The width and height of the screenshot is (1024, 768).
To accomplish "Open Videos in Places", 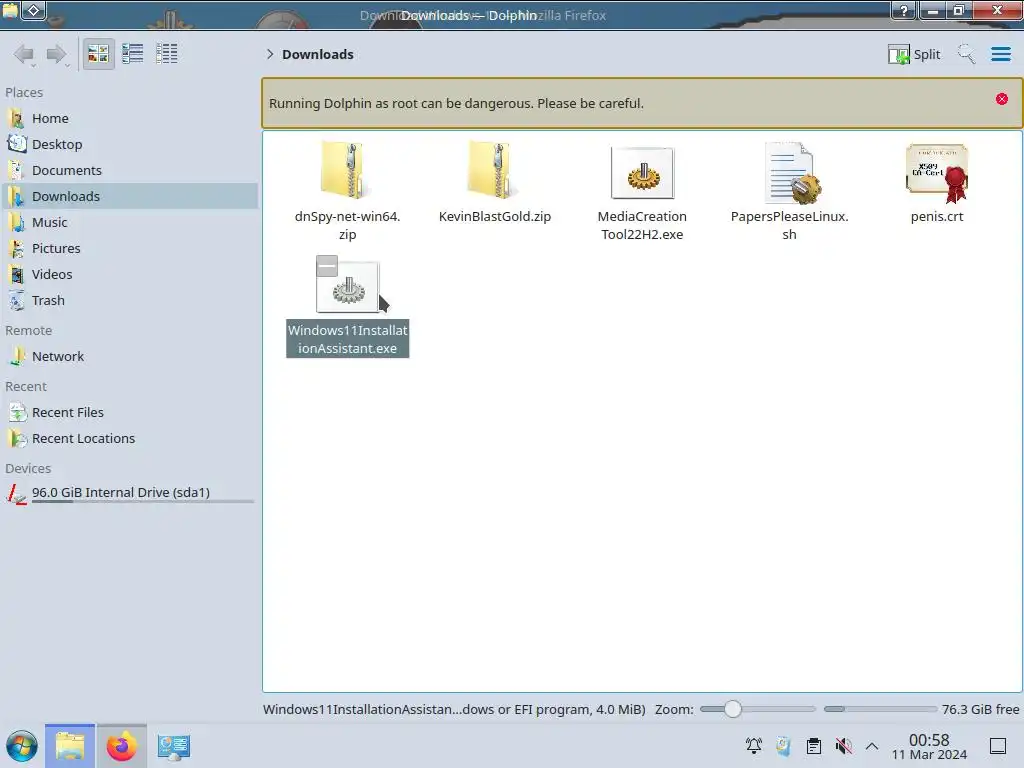I will pos(129,275).
